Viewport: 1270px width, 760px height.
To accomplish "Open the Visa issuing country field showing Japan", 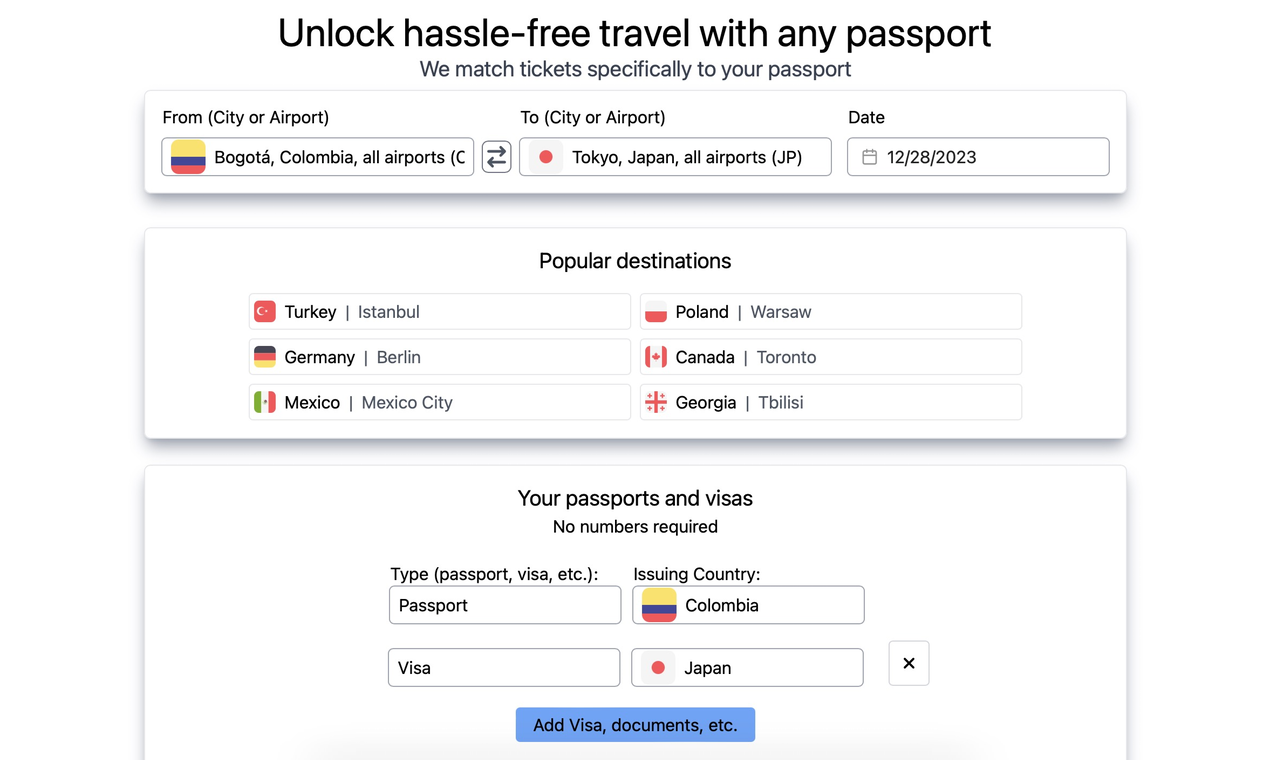I will pyautogui.click(x=747, y=667).
